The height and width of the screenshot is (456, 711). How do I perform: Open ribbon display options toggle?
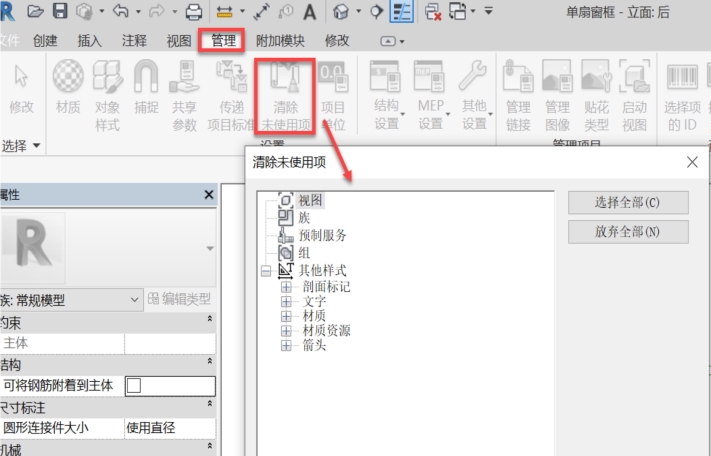[388, 41]
